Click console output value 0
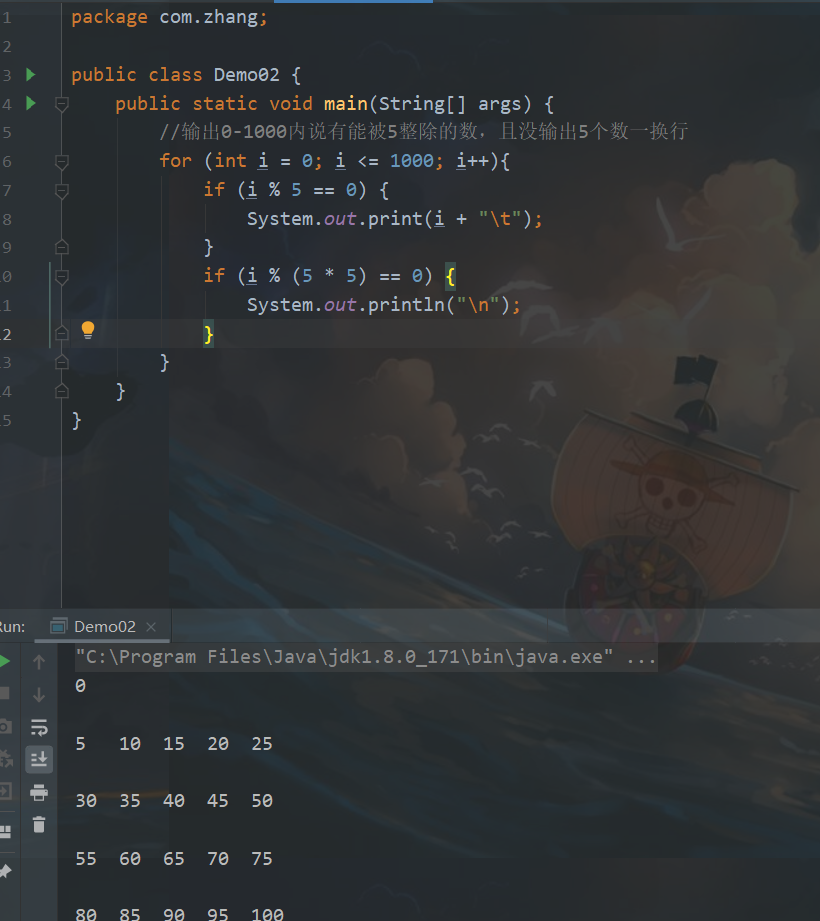 point(80,685)
